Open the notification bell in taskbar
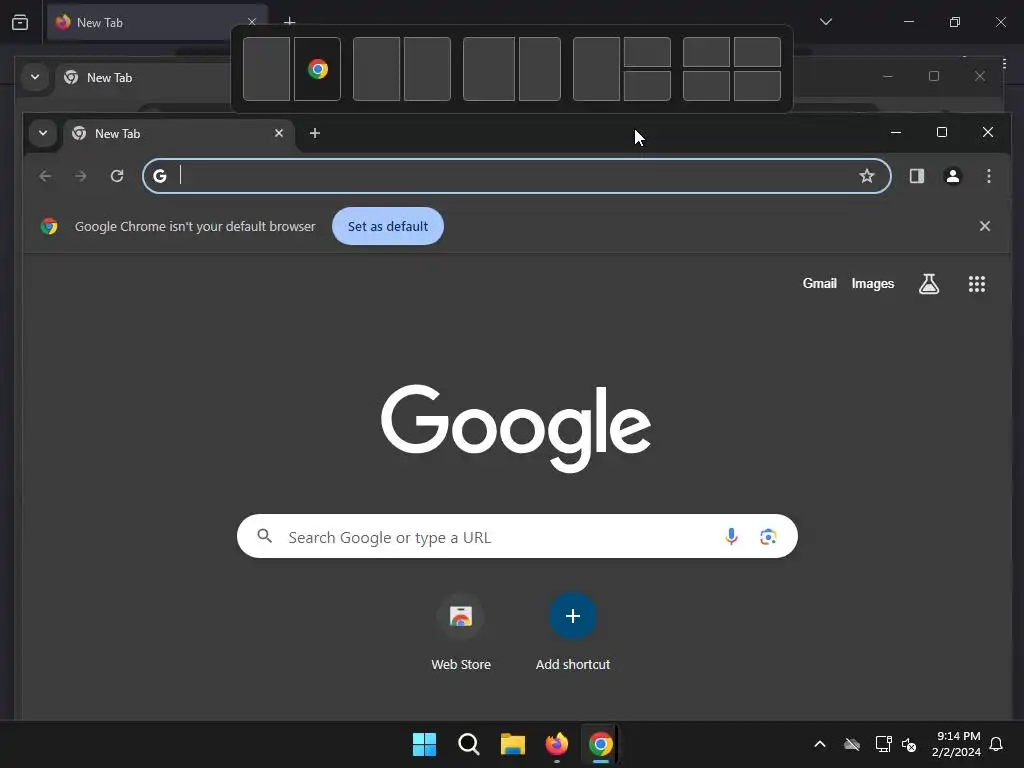 click(x=996, y=744)
